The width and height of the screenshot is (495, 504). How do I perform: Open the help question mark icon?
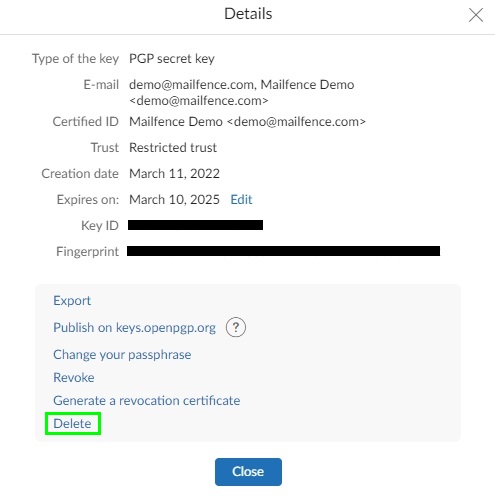236,327
